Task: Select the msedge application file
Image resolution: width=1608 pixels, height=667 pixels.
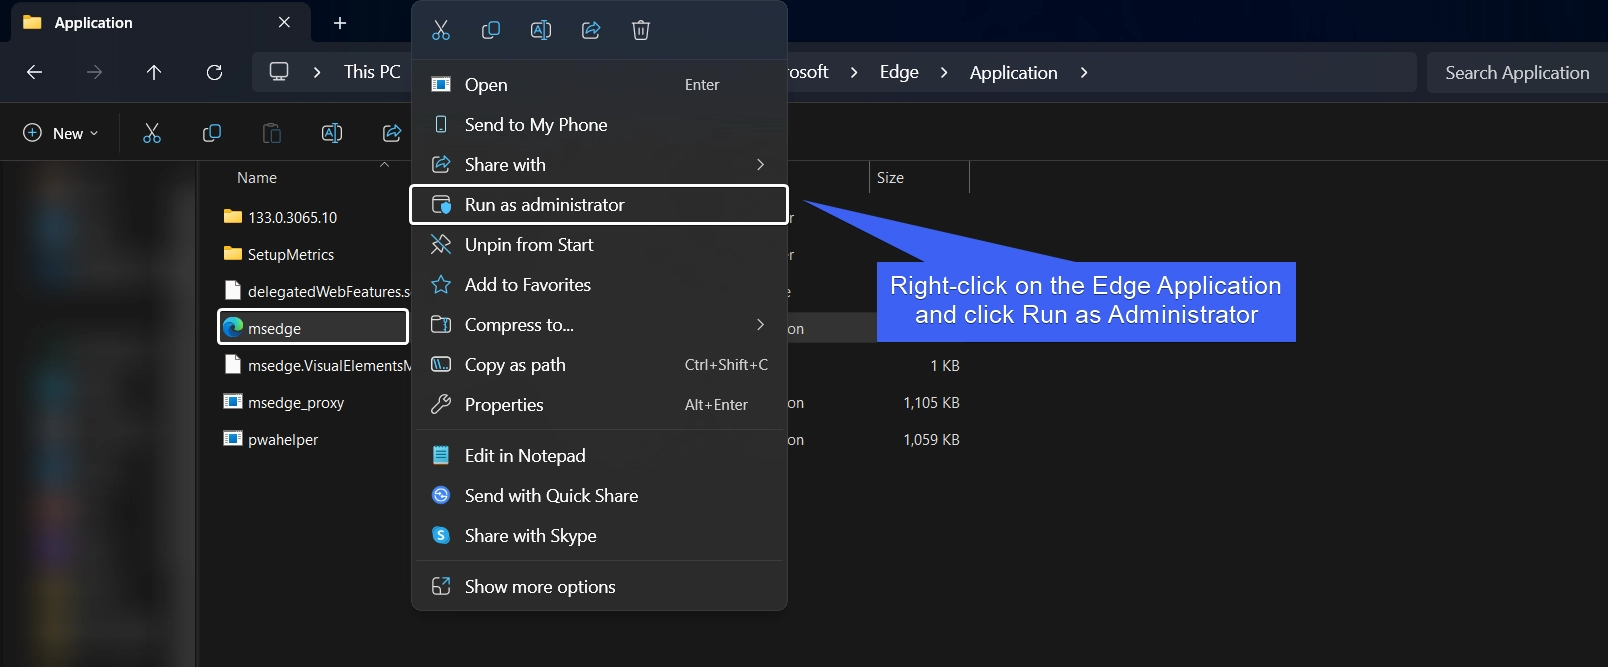Action: [x=313, y=328]
